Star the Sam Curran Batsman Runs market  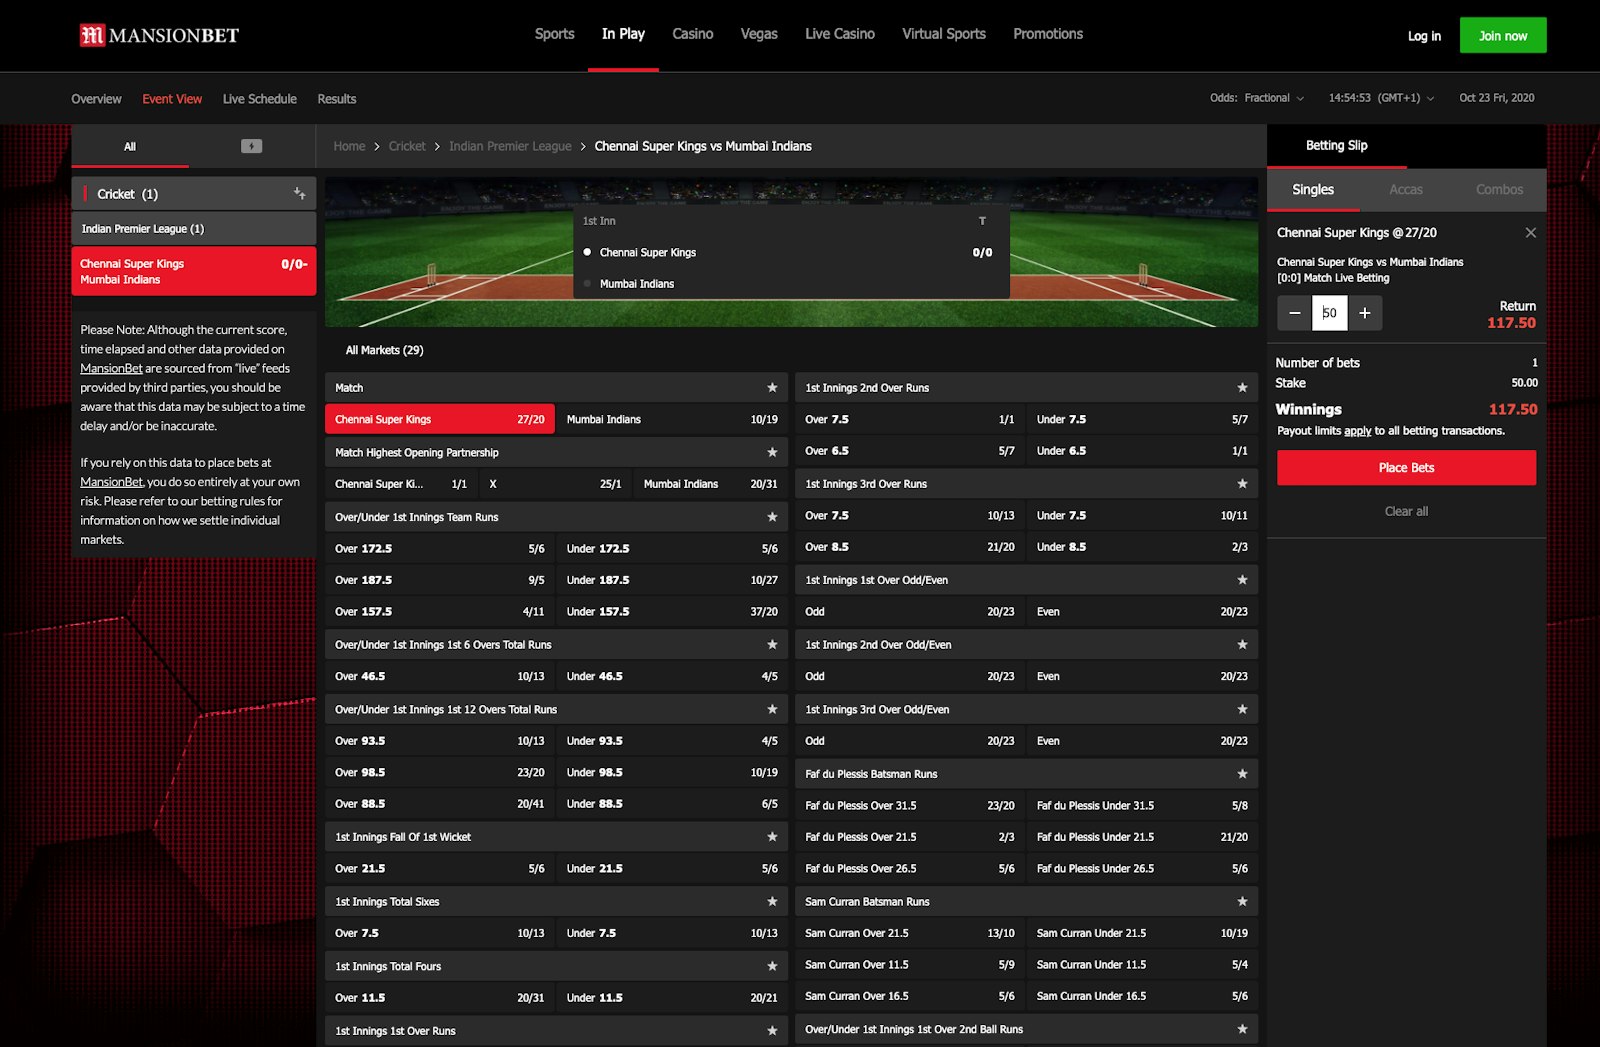point(1242,901)
